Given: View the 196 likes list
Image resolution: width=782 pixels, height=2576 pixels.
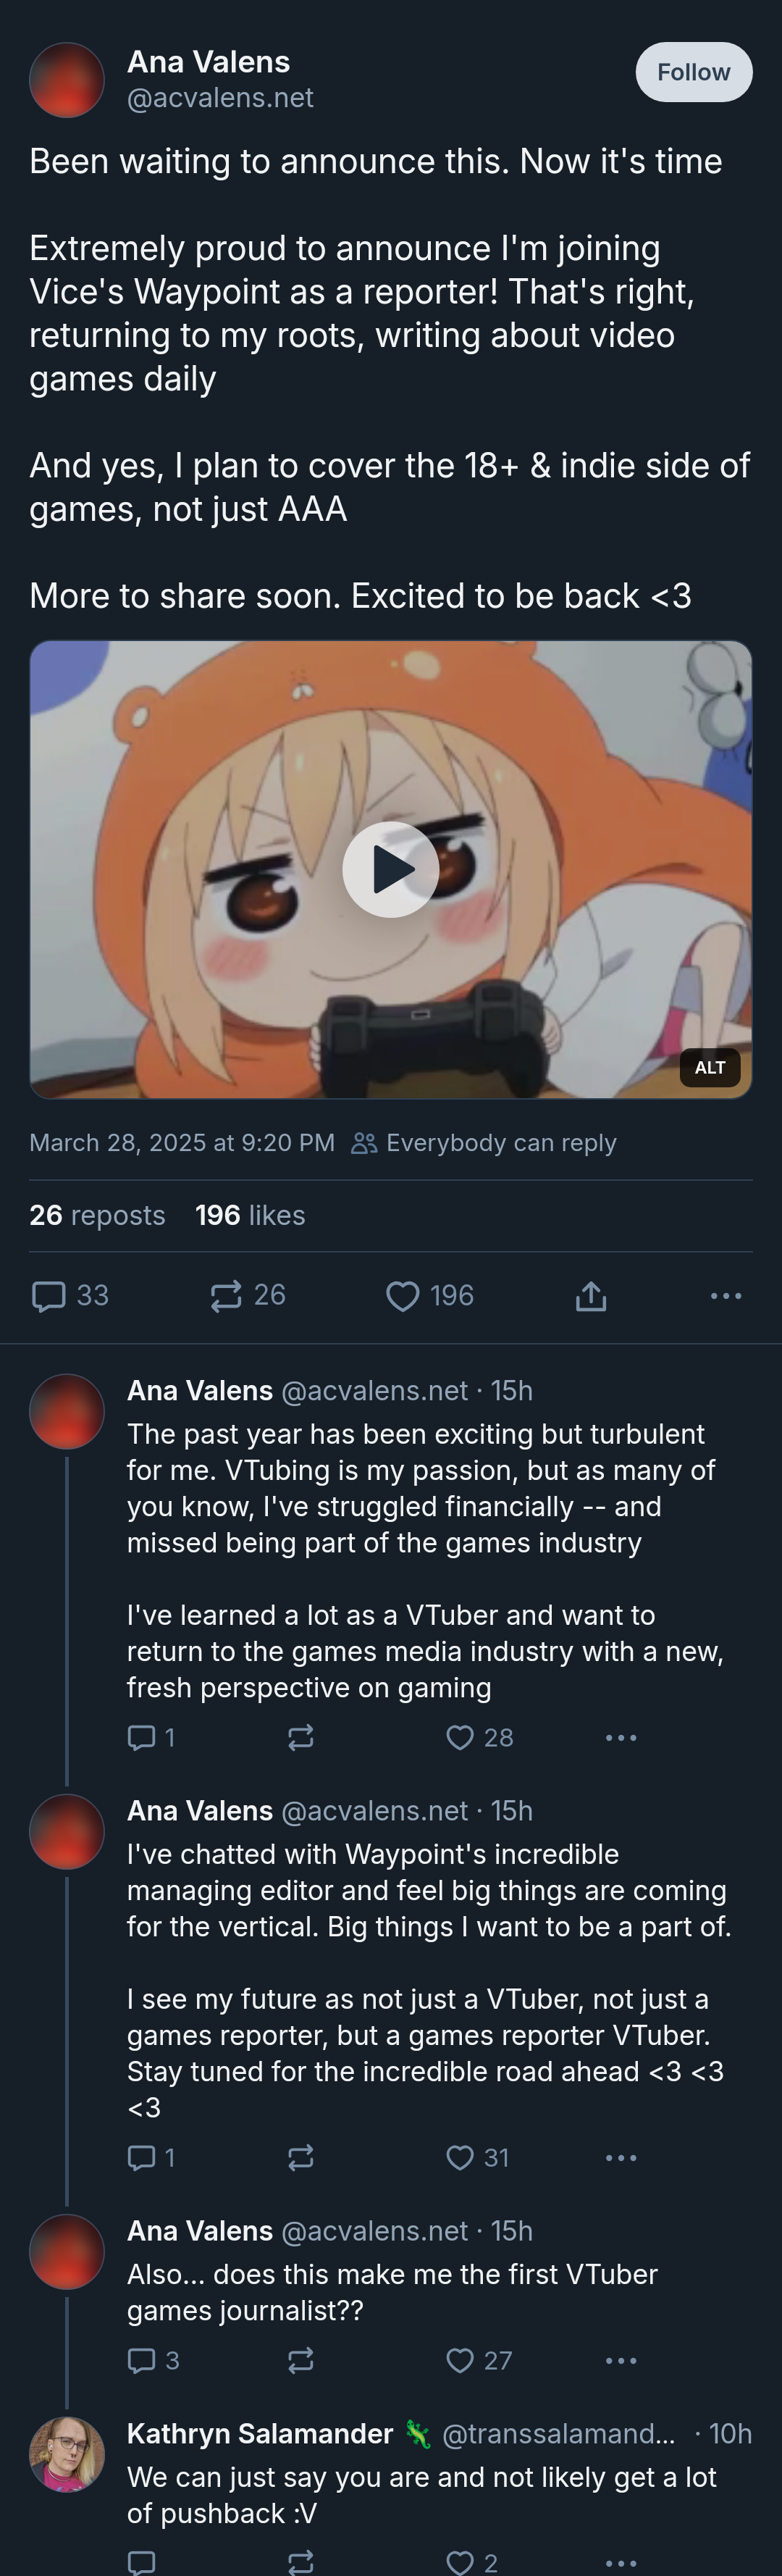Looking at the screenshot, I should click(x=250, y=1215).
